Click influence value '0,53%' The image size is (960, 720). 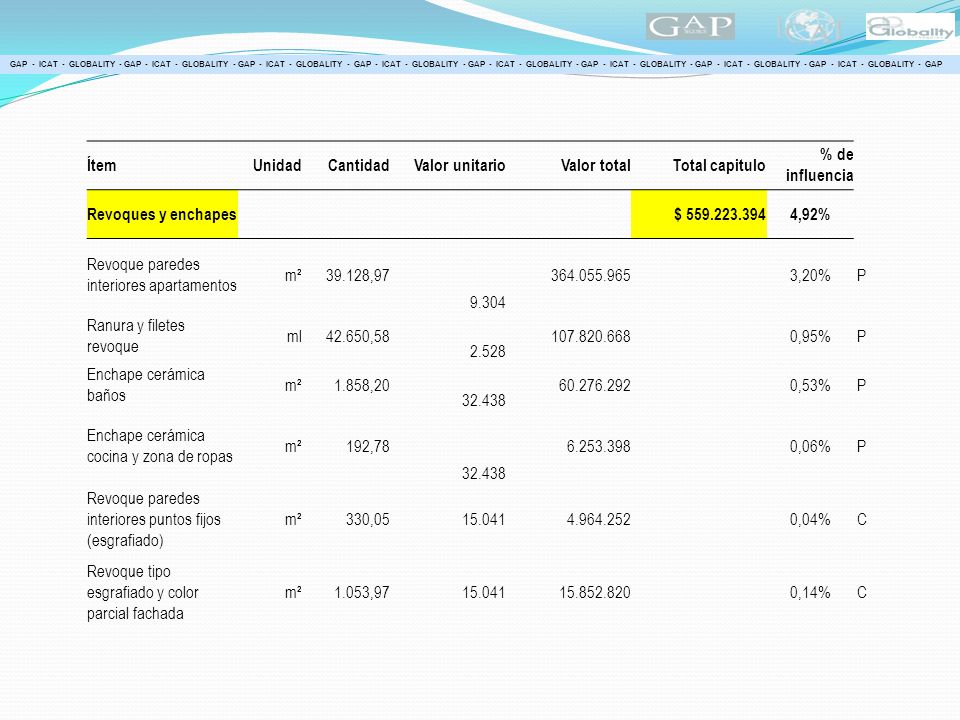tap(809, 386)
